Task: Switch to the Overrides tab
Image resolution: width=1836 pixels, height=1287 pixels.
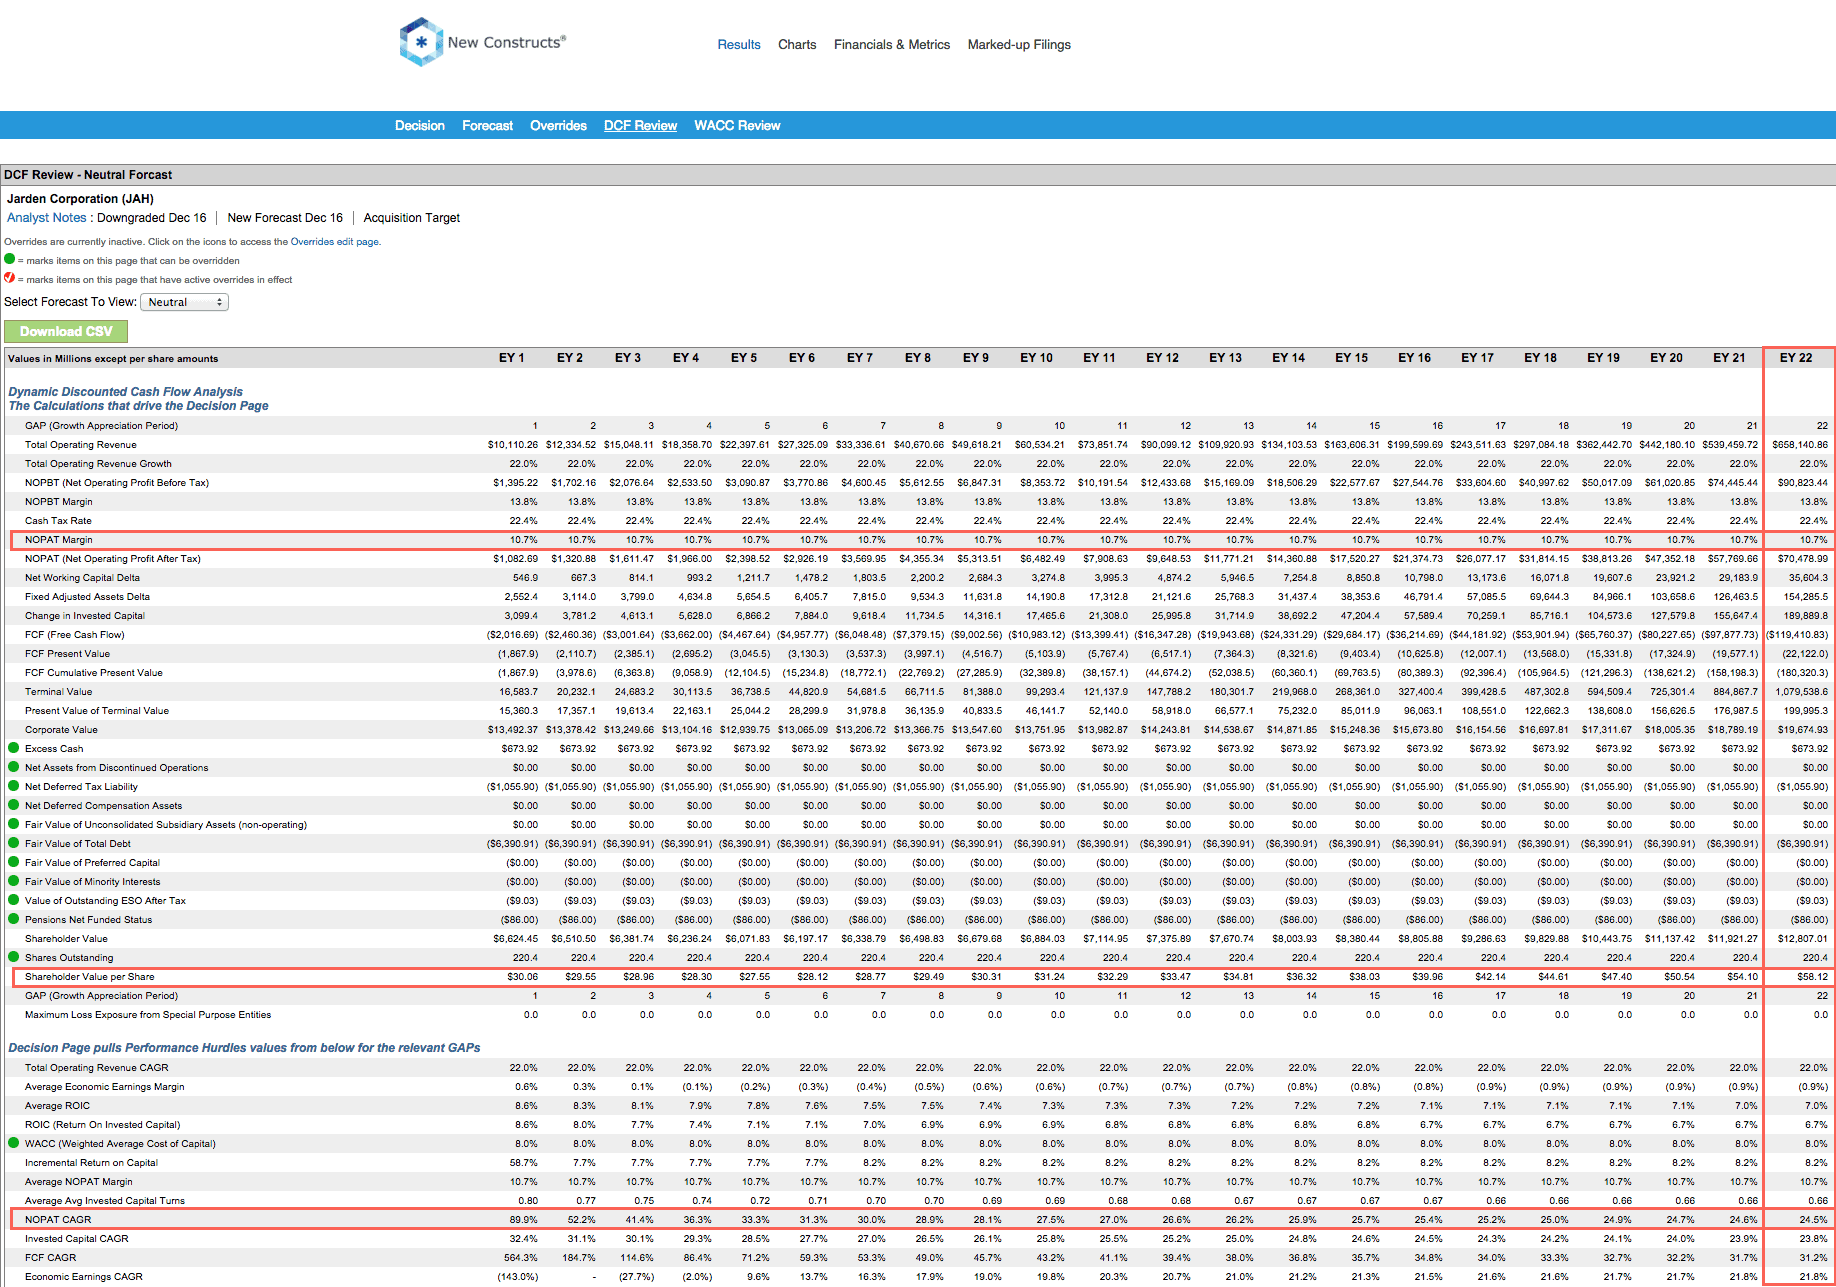Action: [558, 125]
